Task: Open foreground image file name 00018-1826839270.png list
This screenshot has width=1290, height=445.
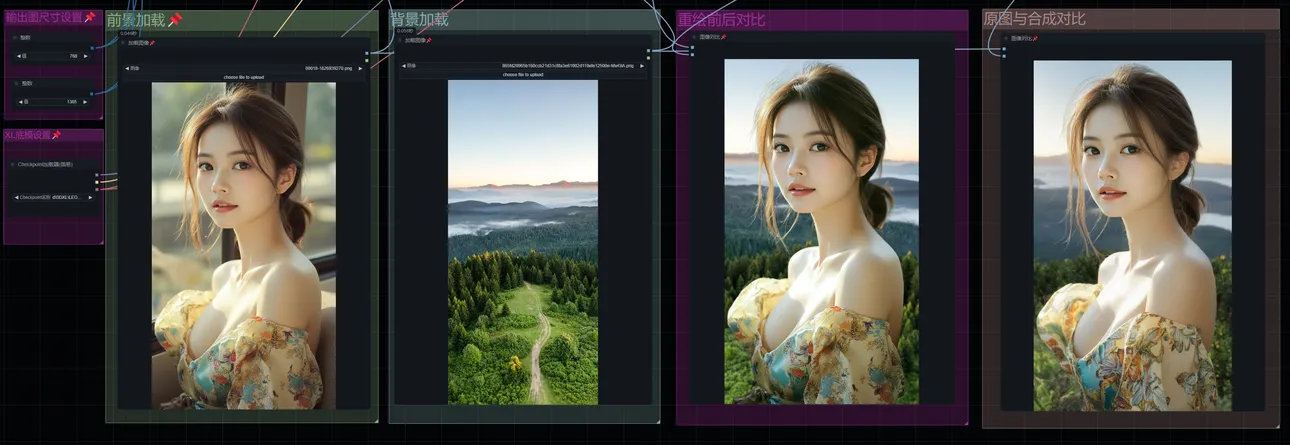Action: (x=243, y=68)
